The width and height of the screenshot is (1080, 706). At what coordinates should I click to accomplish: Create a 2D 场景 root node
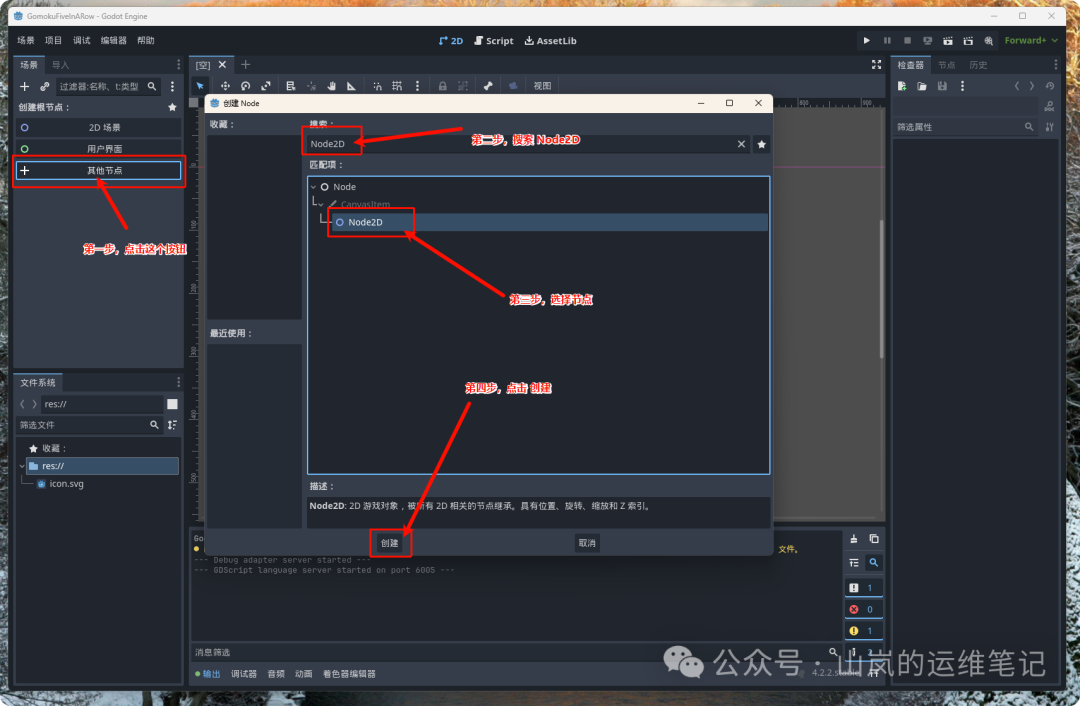(98, 127)
